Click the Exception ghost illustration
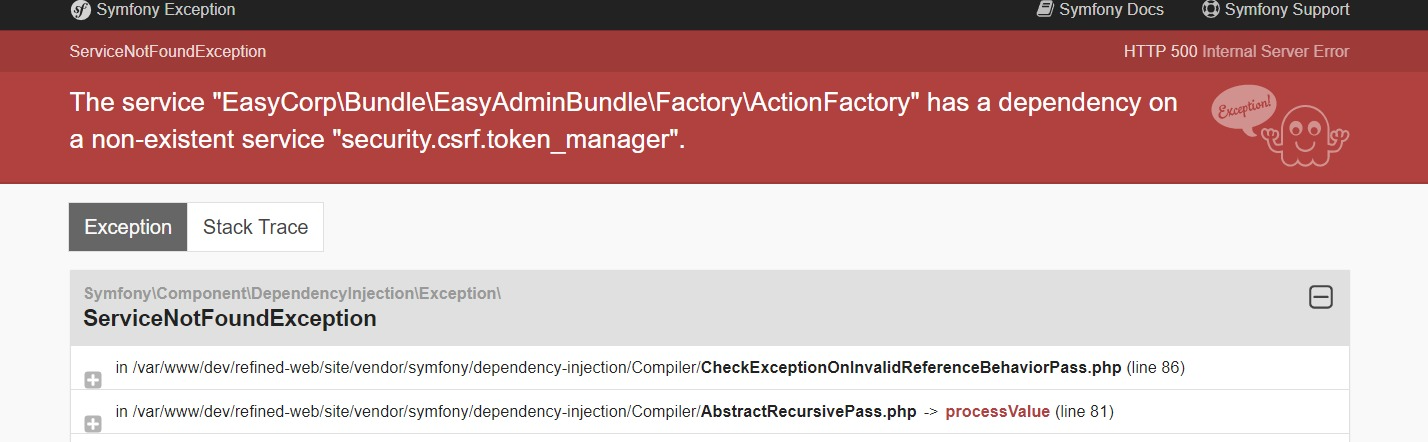The height and width of the screenshot is (442, 1428). [x=1280, y=127]
